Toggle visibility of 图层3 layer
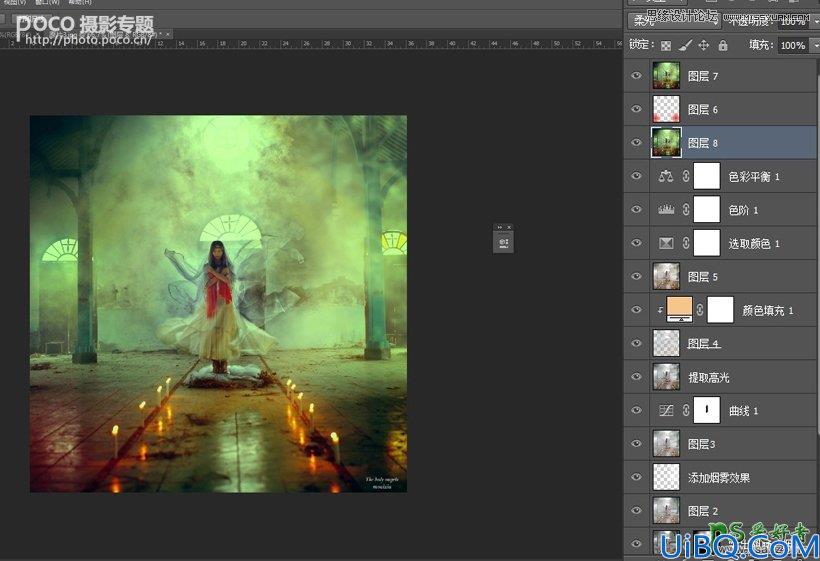 tap(636, 444)
